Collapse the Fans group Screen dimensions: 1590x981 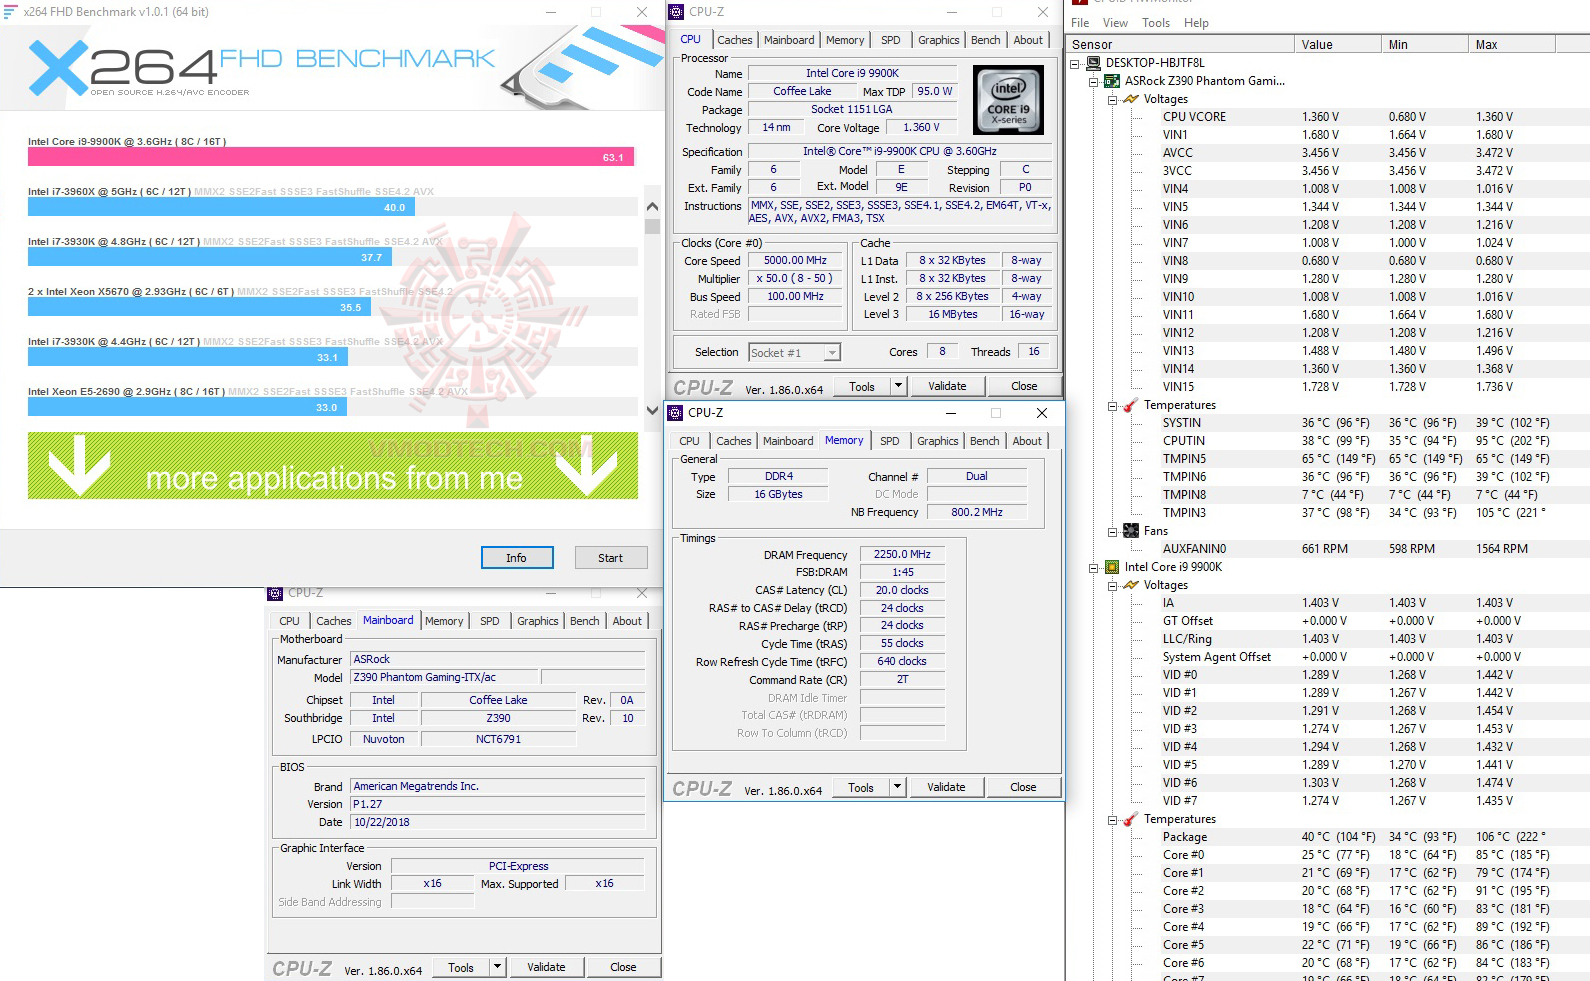[x=1112, y=531]
